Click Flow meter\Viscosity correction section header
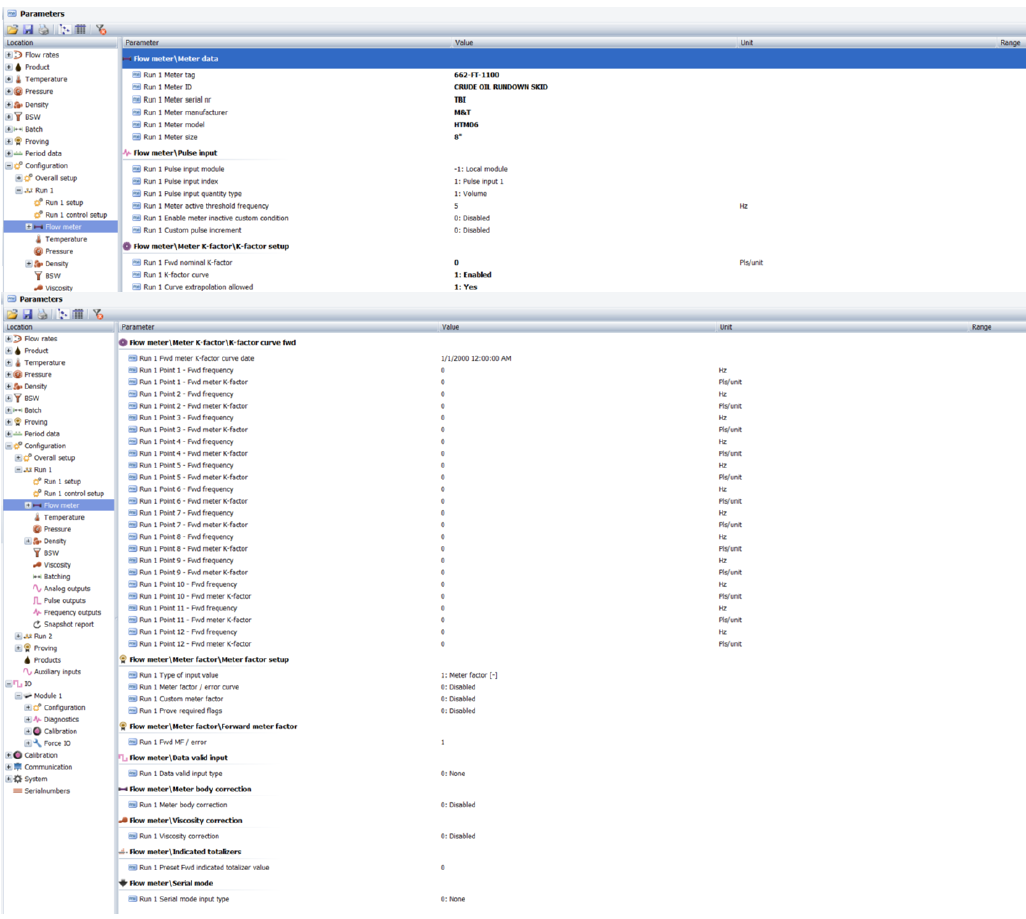The width and height of the screenshot is (1026, 919). [x=186, y=820]
